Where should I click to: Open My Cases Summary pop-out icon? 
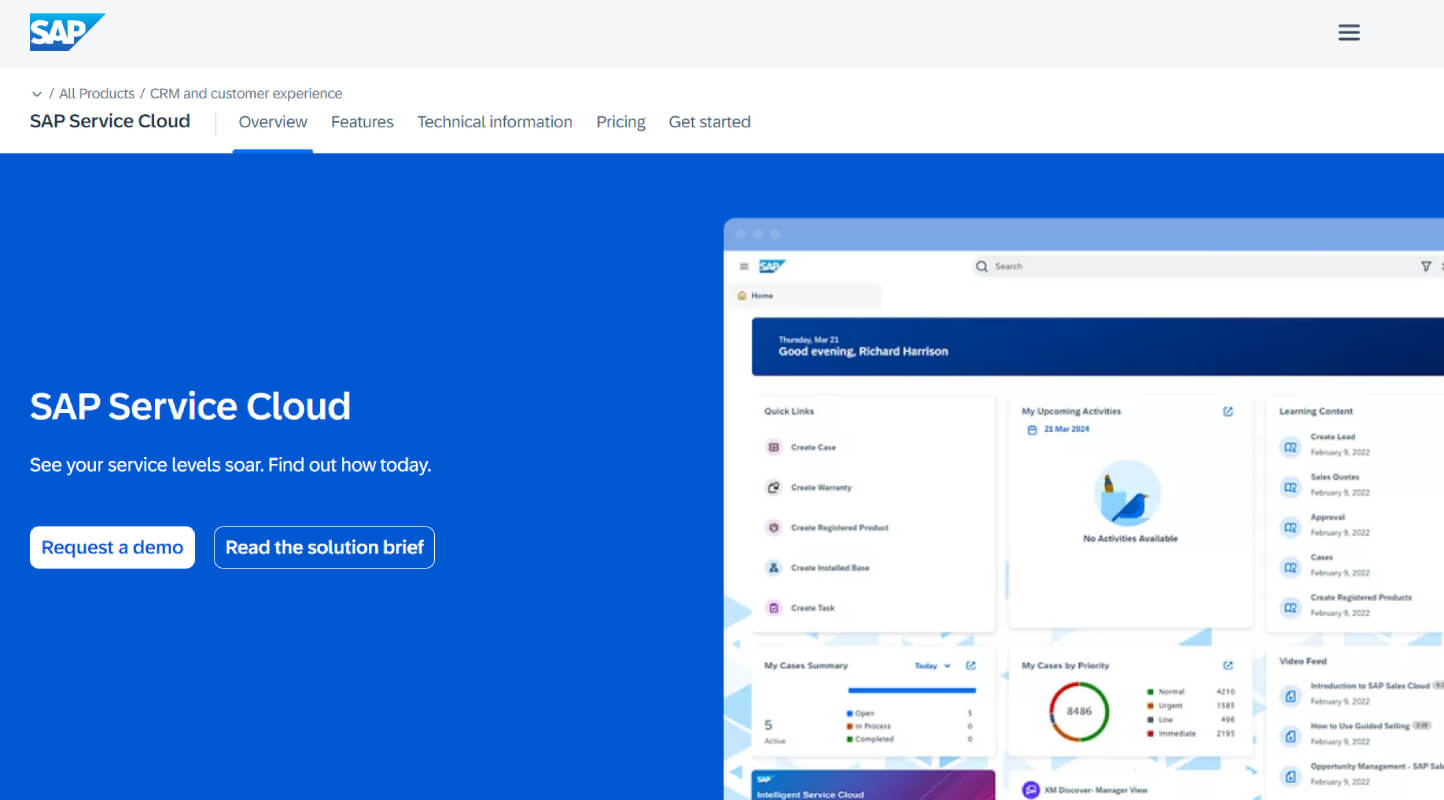pyautogui.click(x=971, y=665)
